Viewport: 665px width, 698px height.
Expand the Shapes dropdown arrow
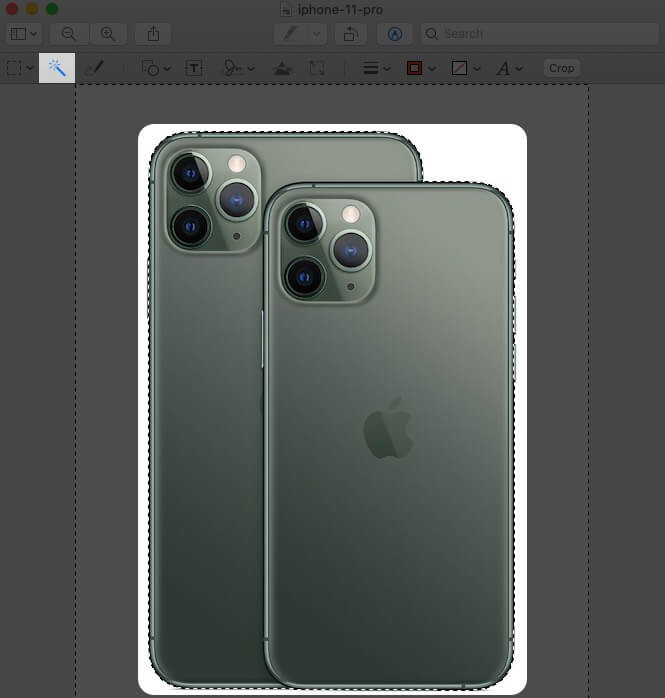click(x=167, y=69)
